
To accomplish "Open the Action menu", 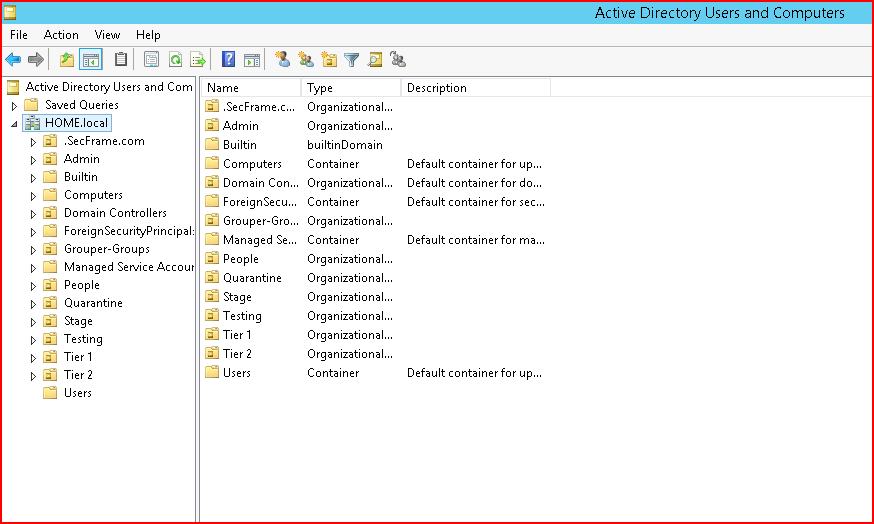I will click(x=61, y=35).
